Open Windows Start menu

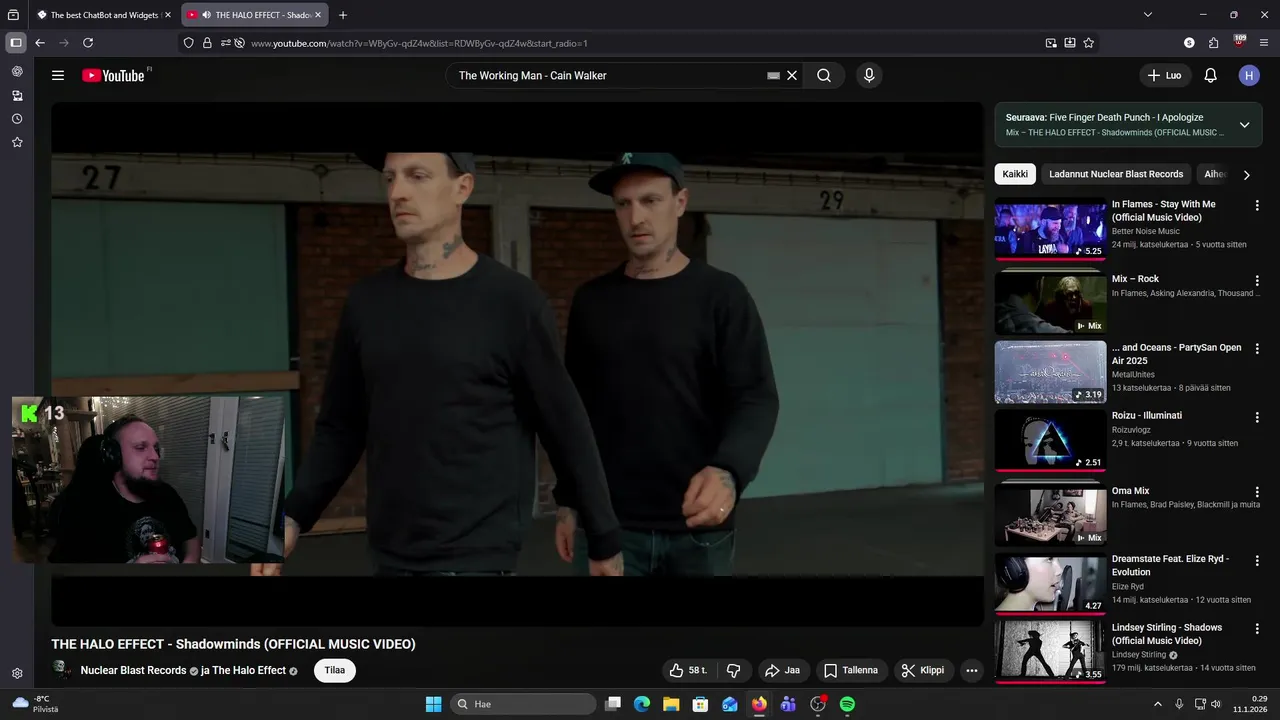pos(433,704)
